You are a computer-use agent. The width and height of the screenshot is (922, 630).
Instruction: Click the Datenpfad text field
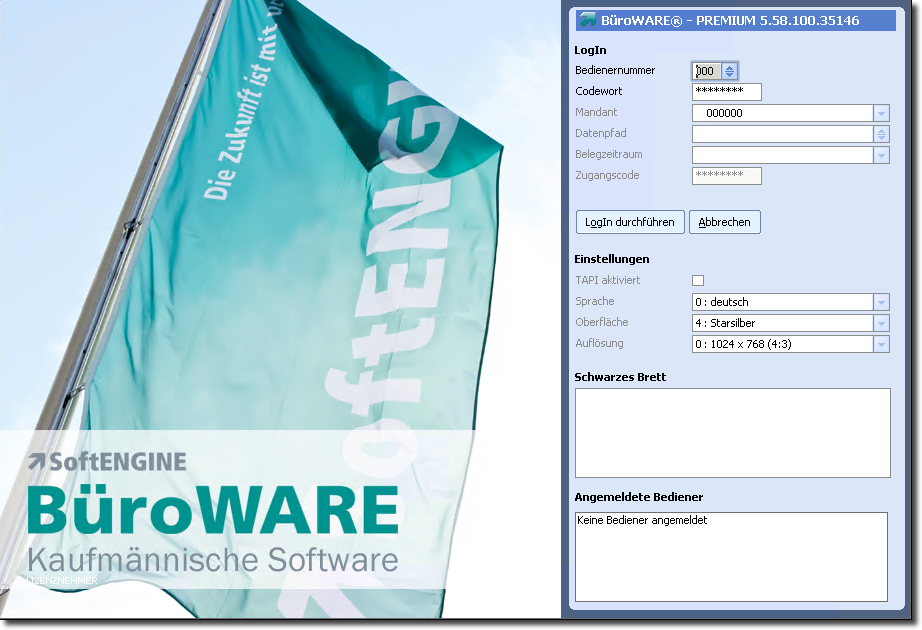[x=782, y=134]
